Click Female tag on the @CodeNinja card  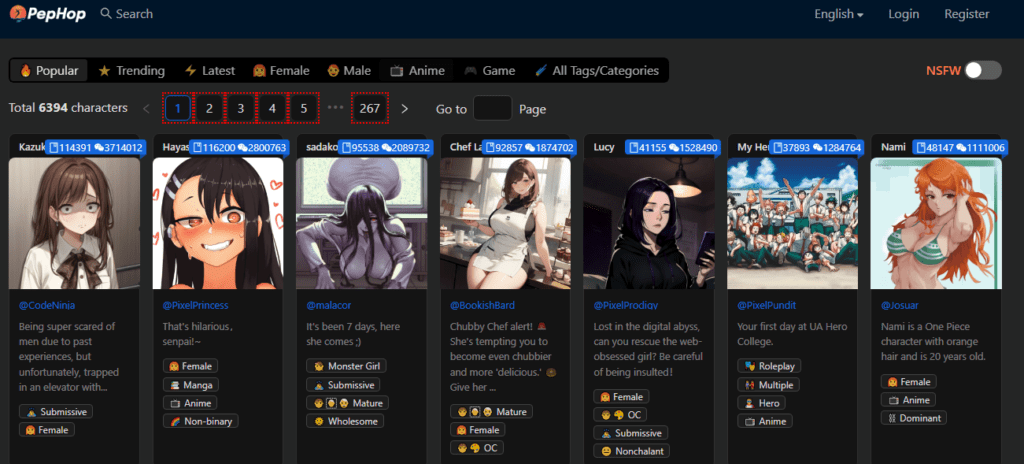[x=47, y=430]
